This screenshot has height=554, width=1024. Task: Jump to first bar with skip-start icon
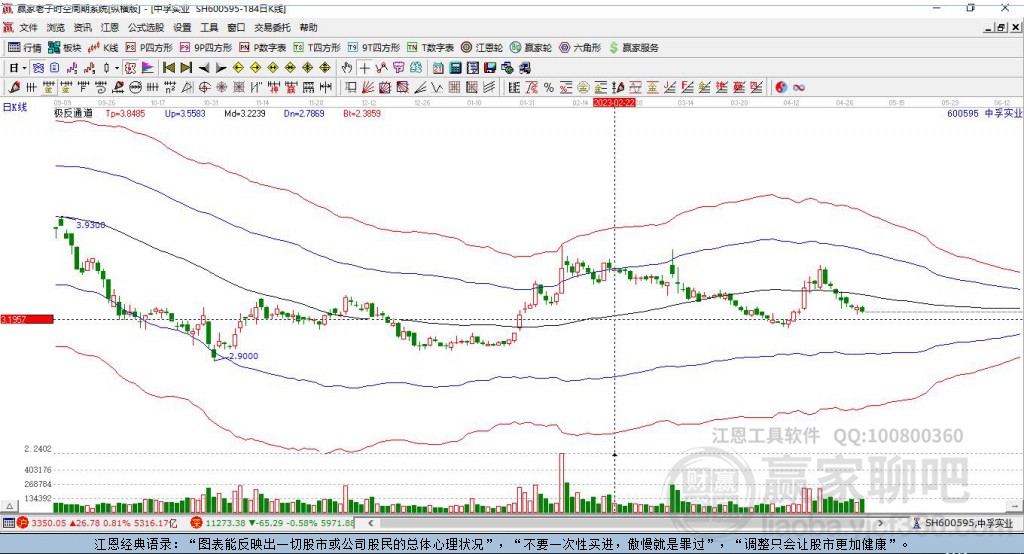coord(169,68)
